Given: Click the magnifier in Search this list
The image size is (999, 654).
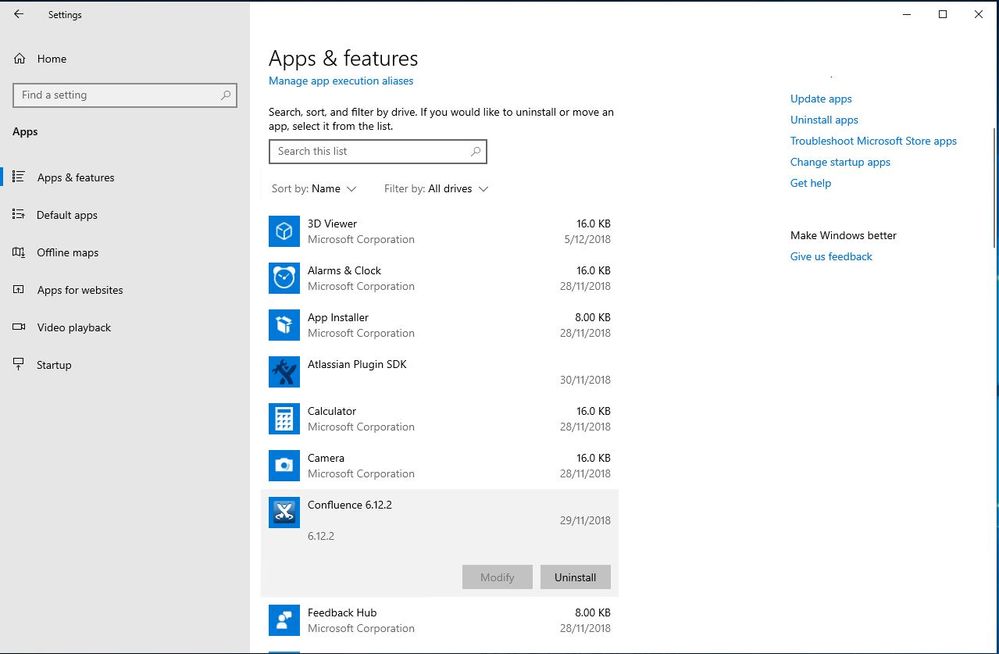Looking at the screenshot, I should pos(475,152).
